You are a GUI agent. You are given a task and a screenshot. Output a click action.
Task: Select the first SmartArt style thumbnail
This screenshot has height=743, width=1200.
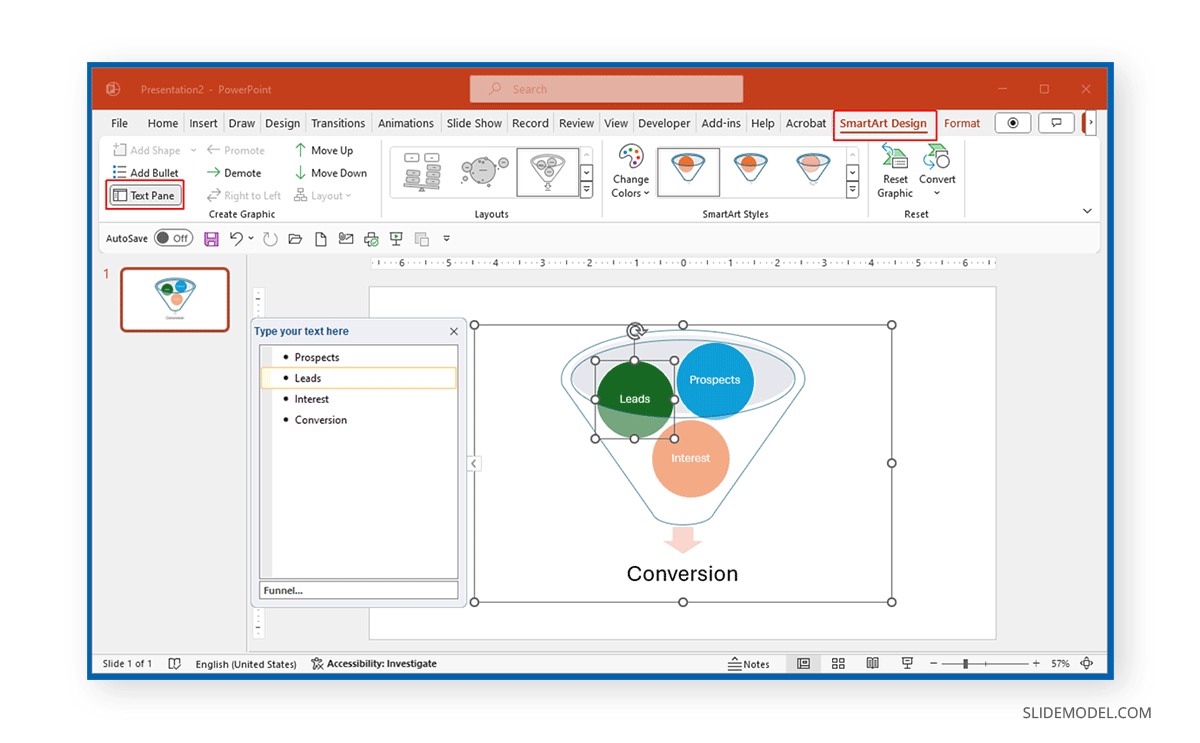pyautogui.click(x=688, y=172)
